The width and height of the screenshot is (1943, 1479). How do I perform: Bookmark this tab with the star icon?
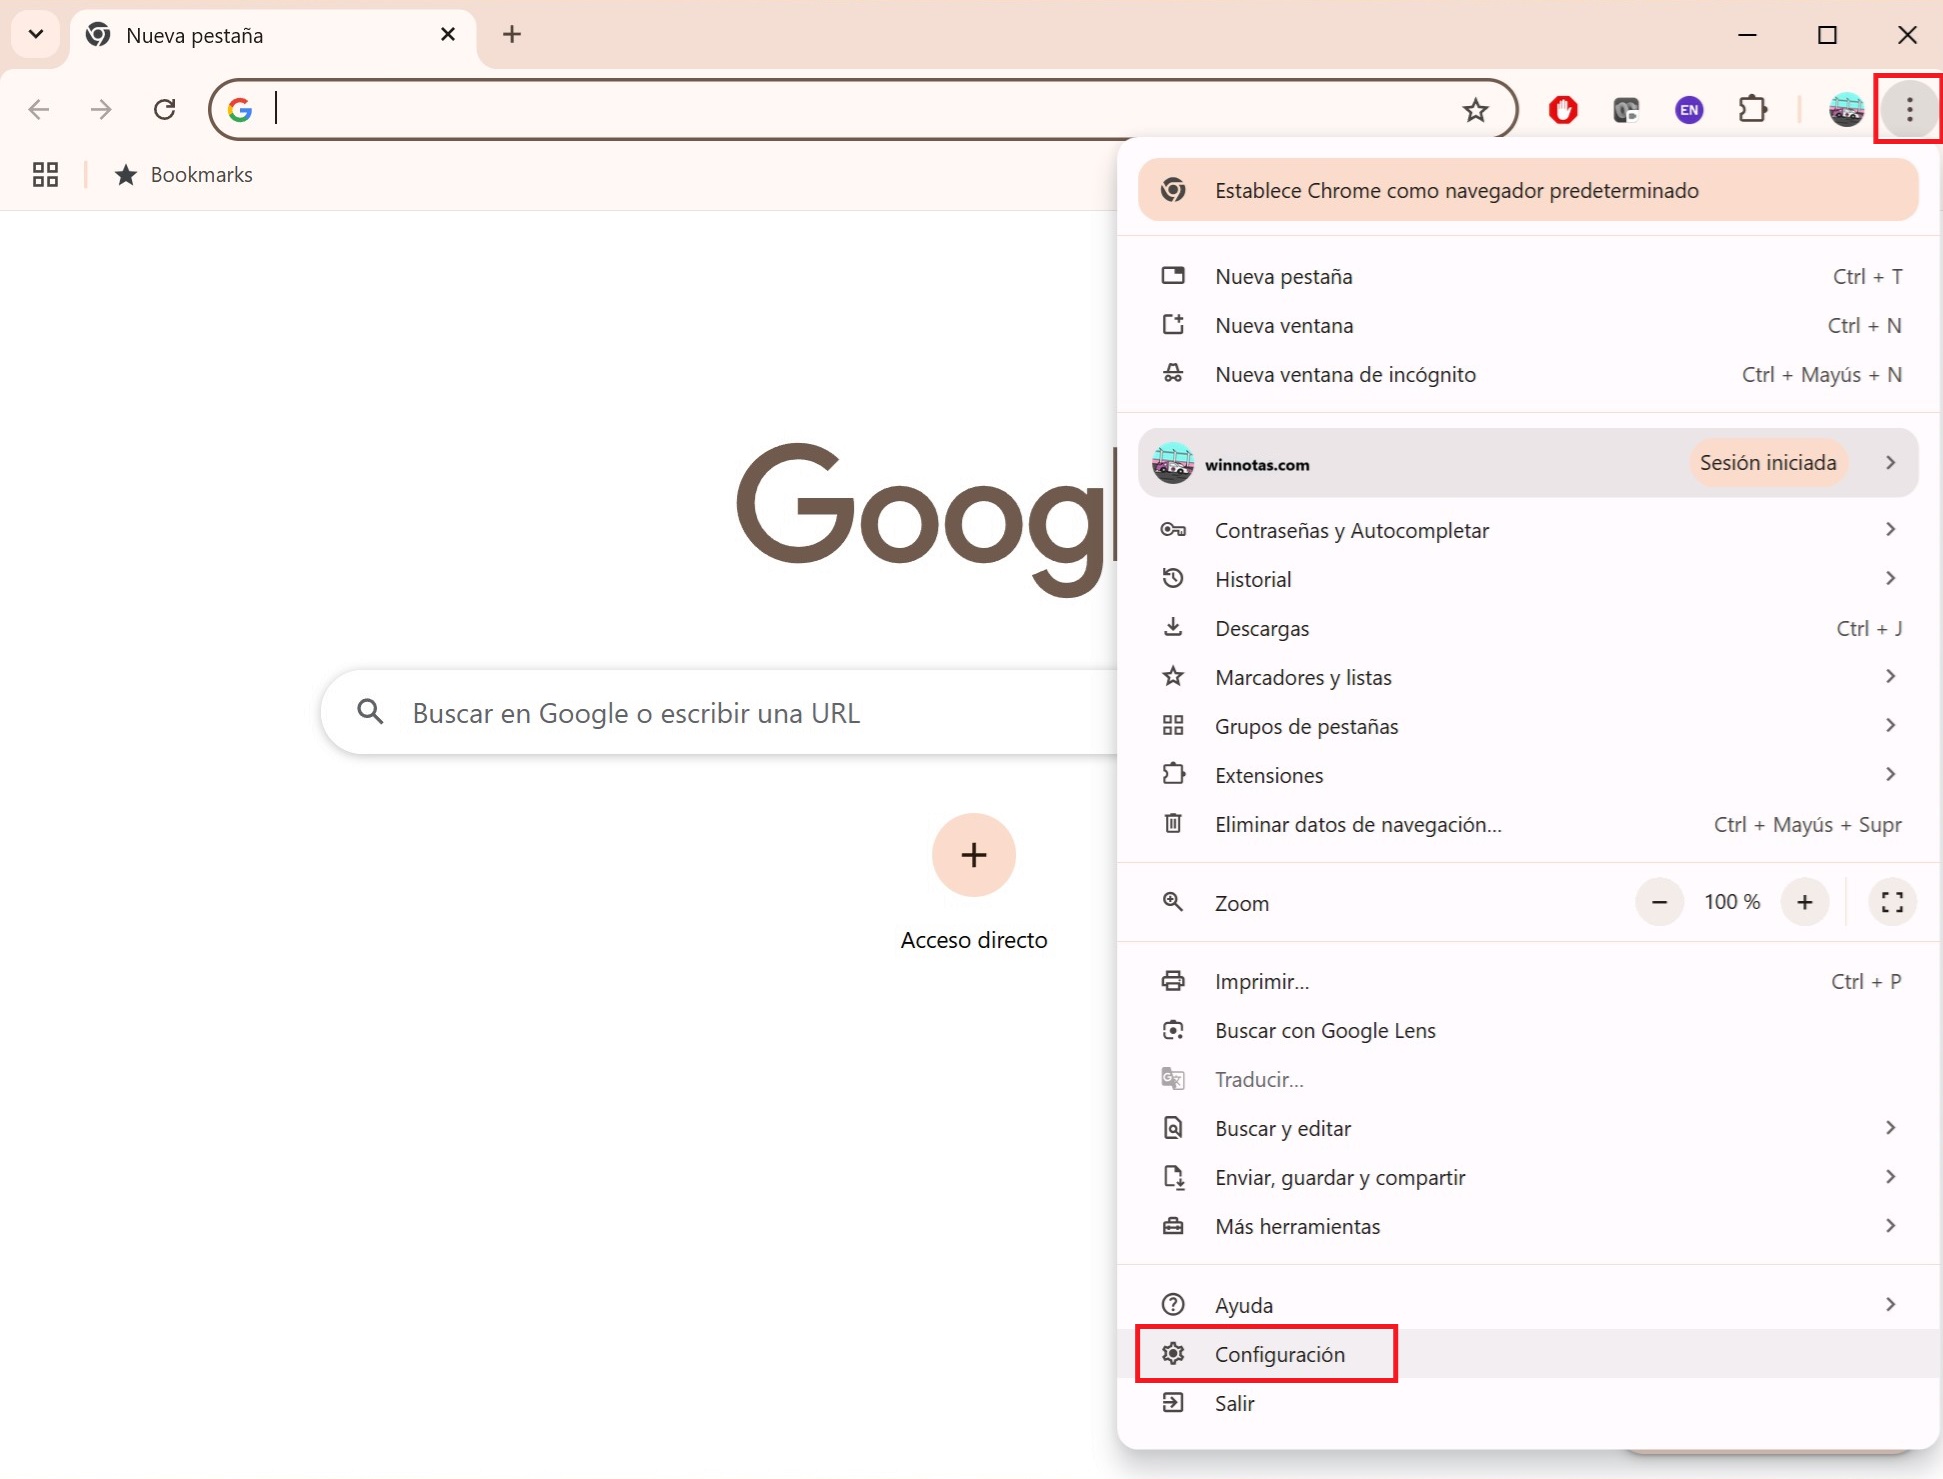pyautogui.click(x=1475, y=110)
